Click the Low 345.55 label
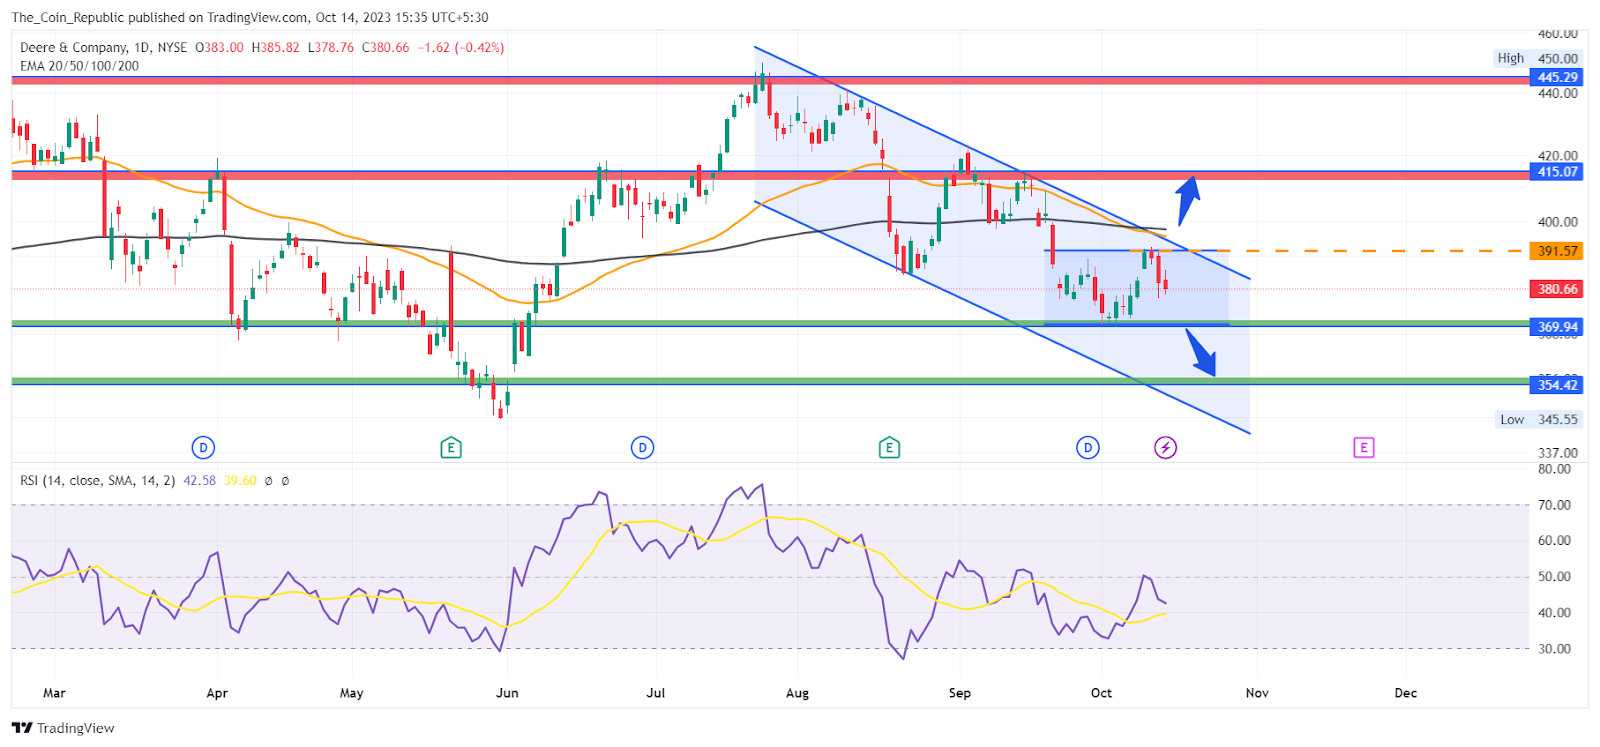The width and height of the screenshot is (1600, 747). 1539,420
